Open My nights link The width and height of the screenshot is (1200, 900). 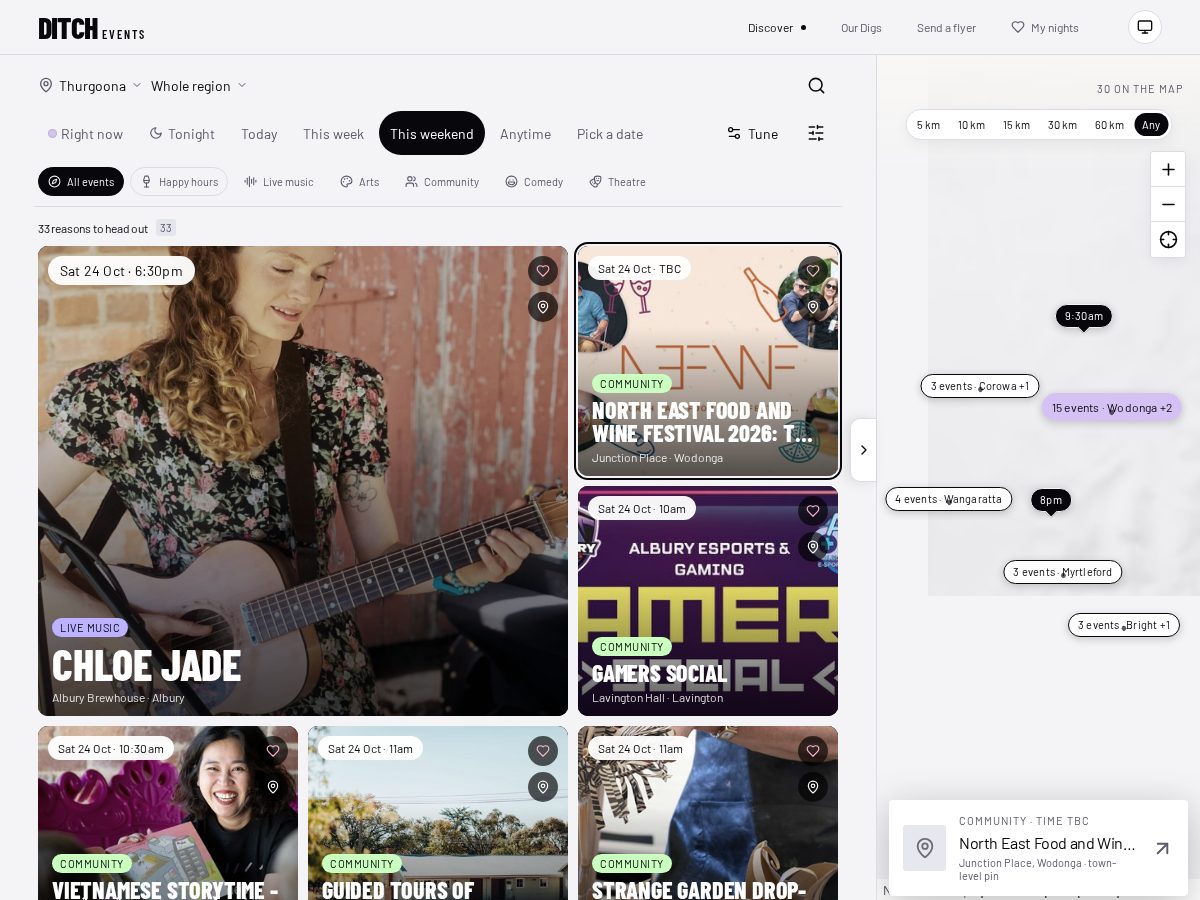pos(1045,28)
